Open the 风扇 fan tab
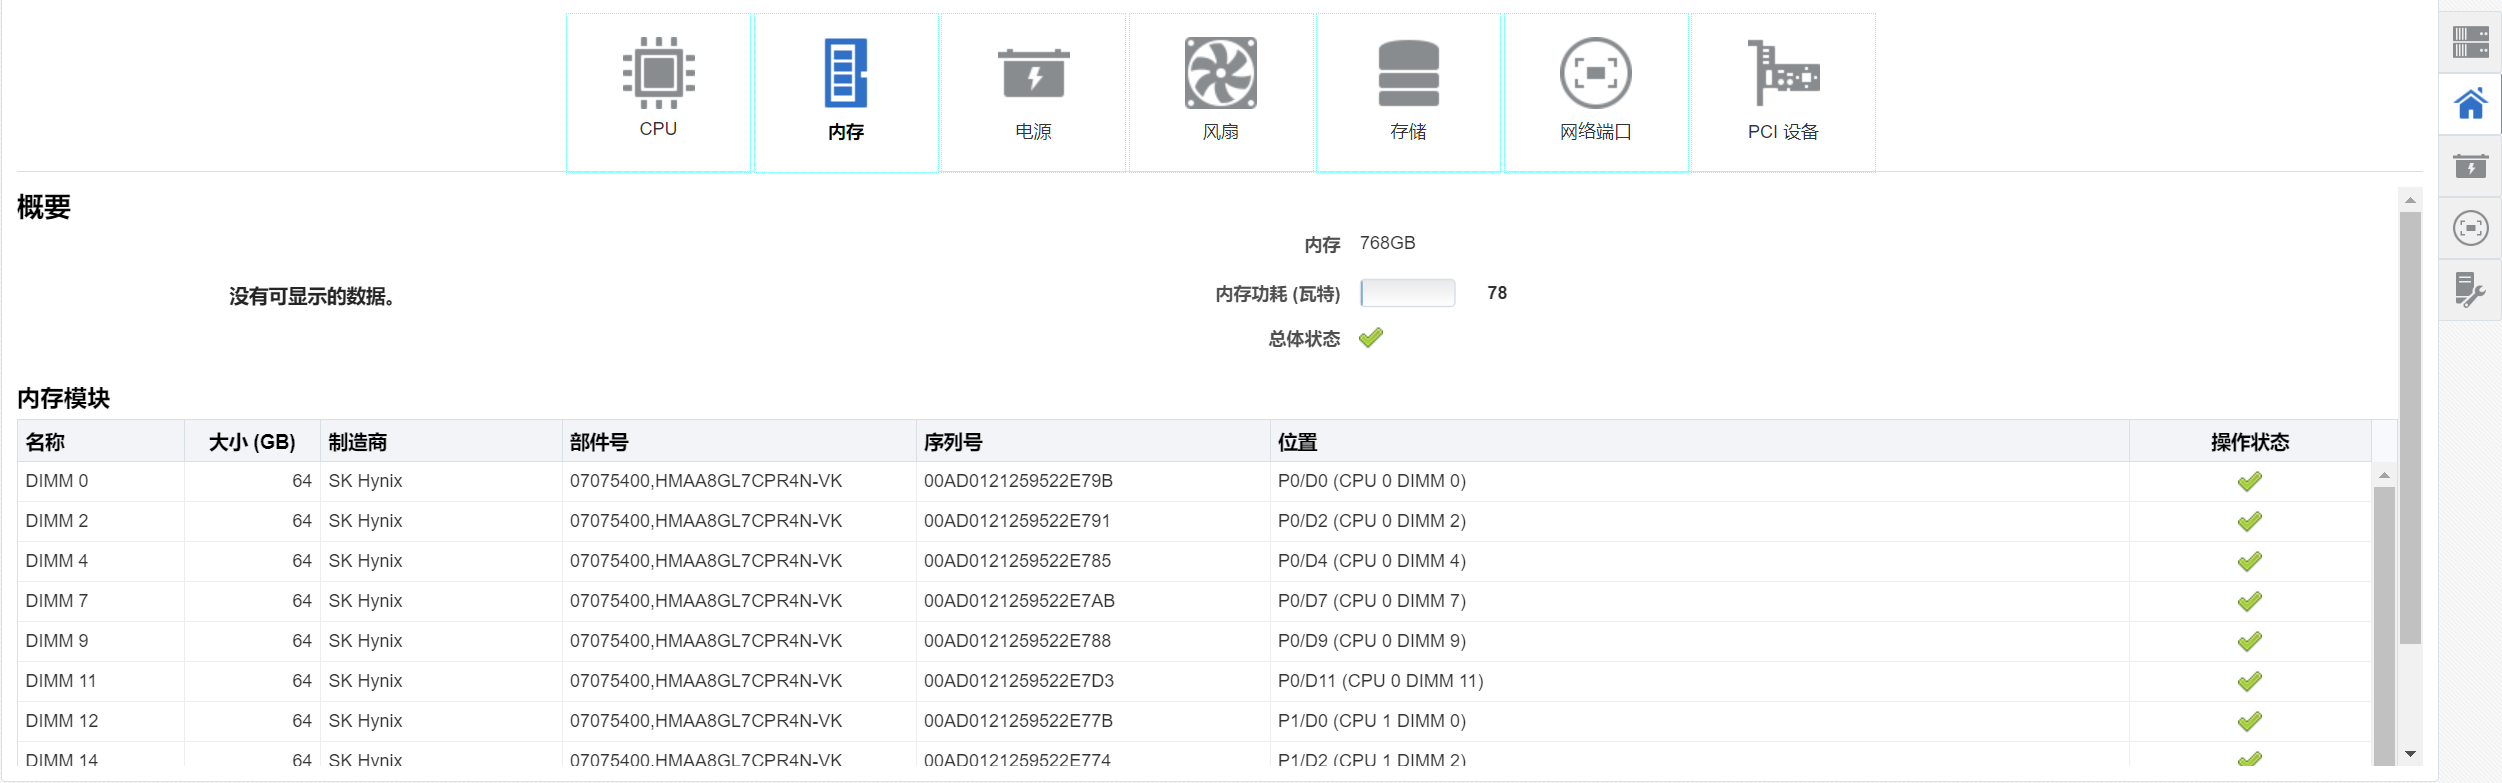The image size is (2502, 783). coord(1221,92)
